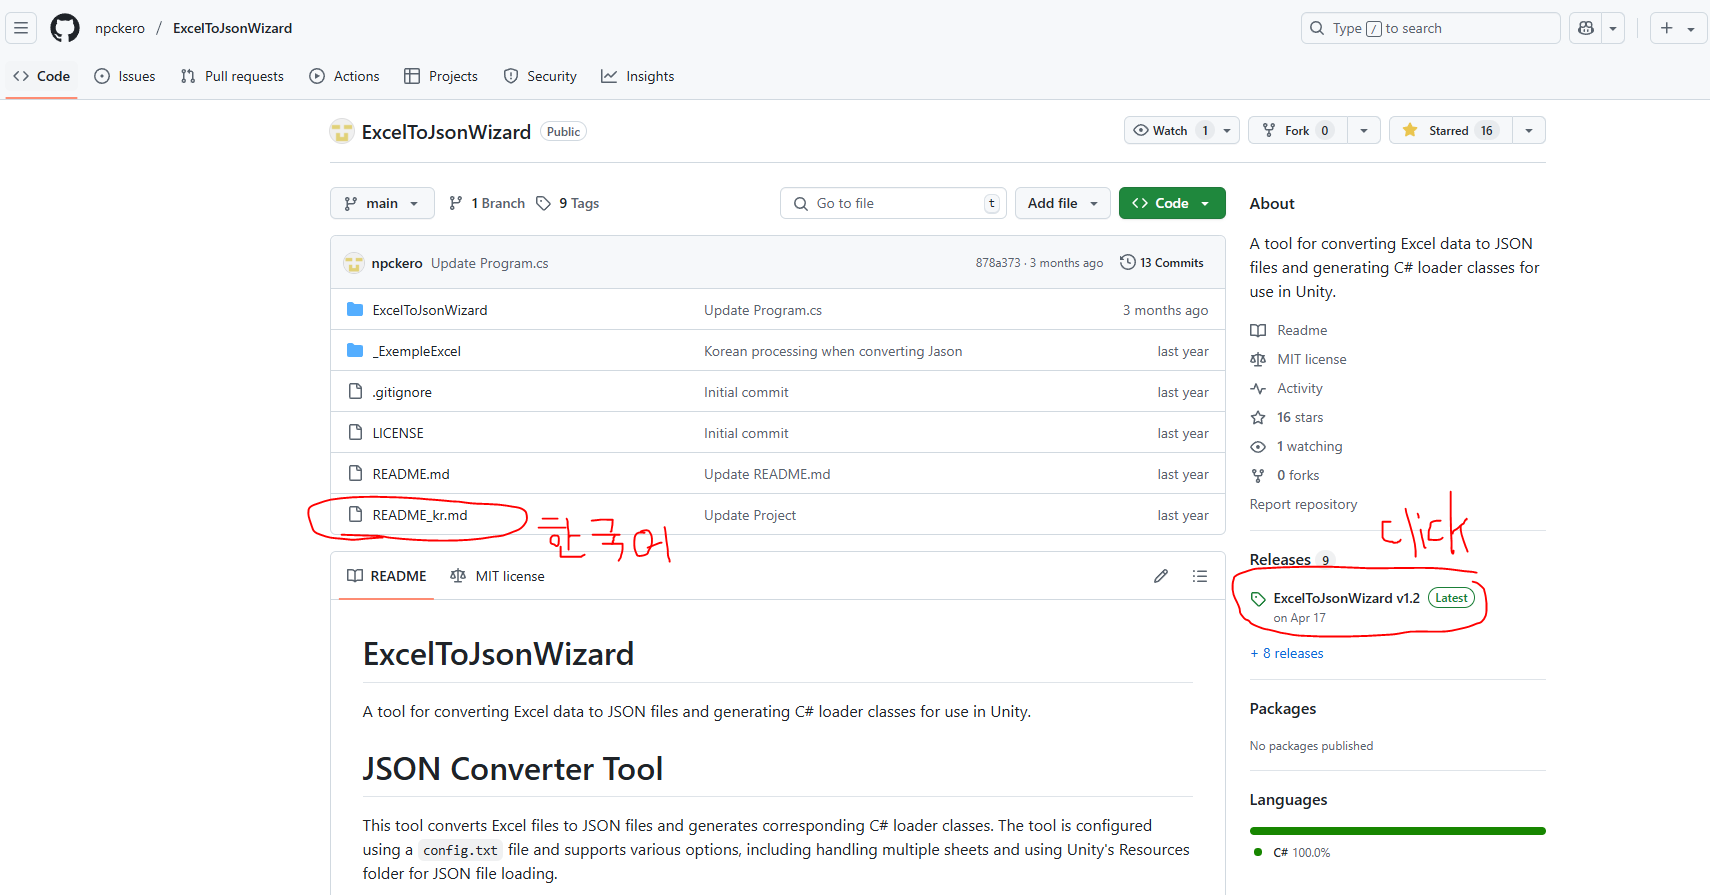This screenshot has height=895, width=1710.
Task: Open the README_kr.md file
Action: pos(420,515)
